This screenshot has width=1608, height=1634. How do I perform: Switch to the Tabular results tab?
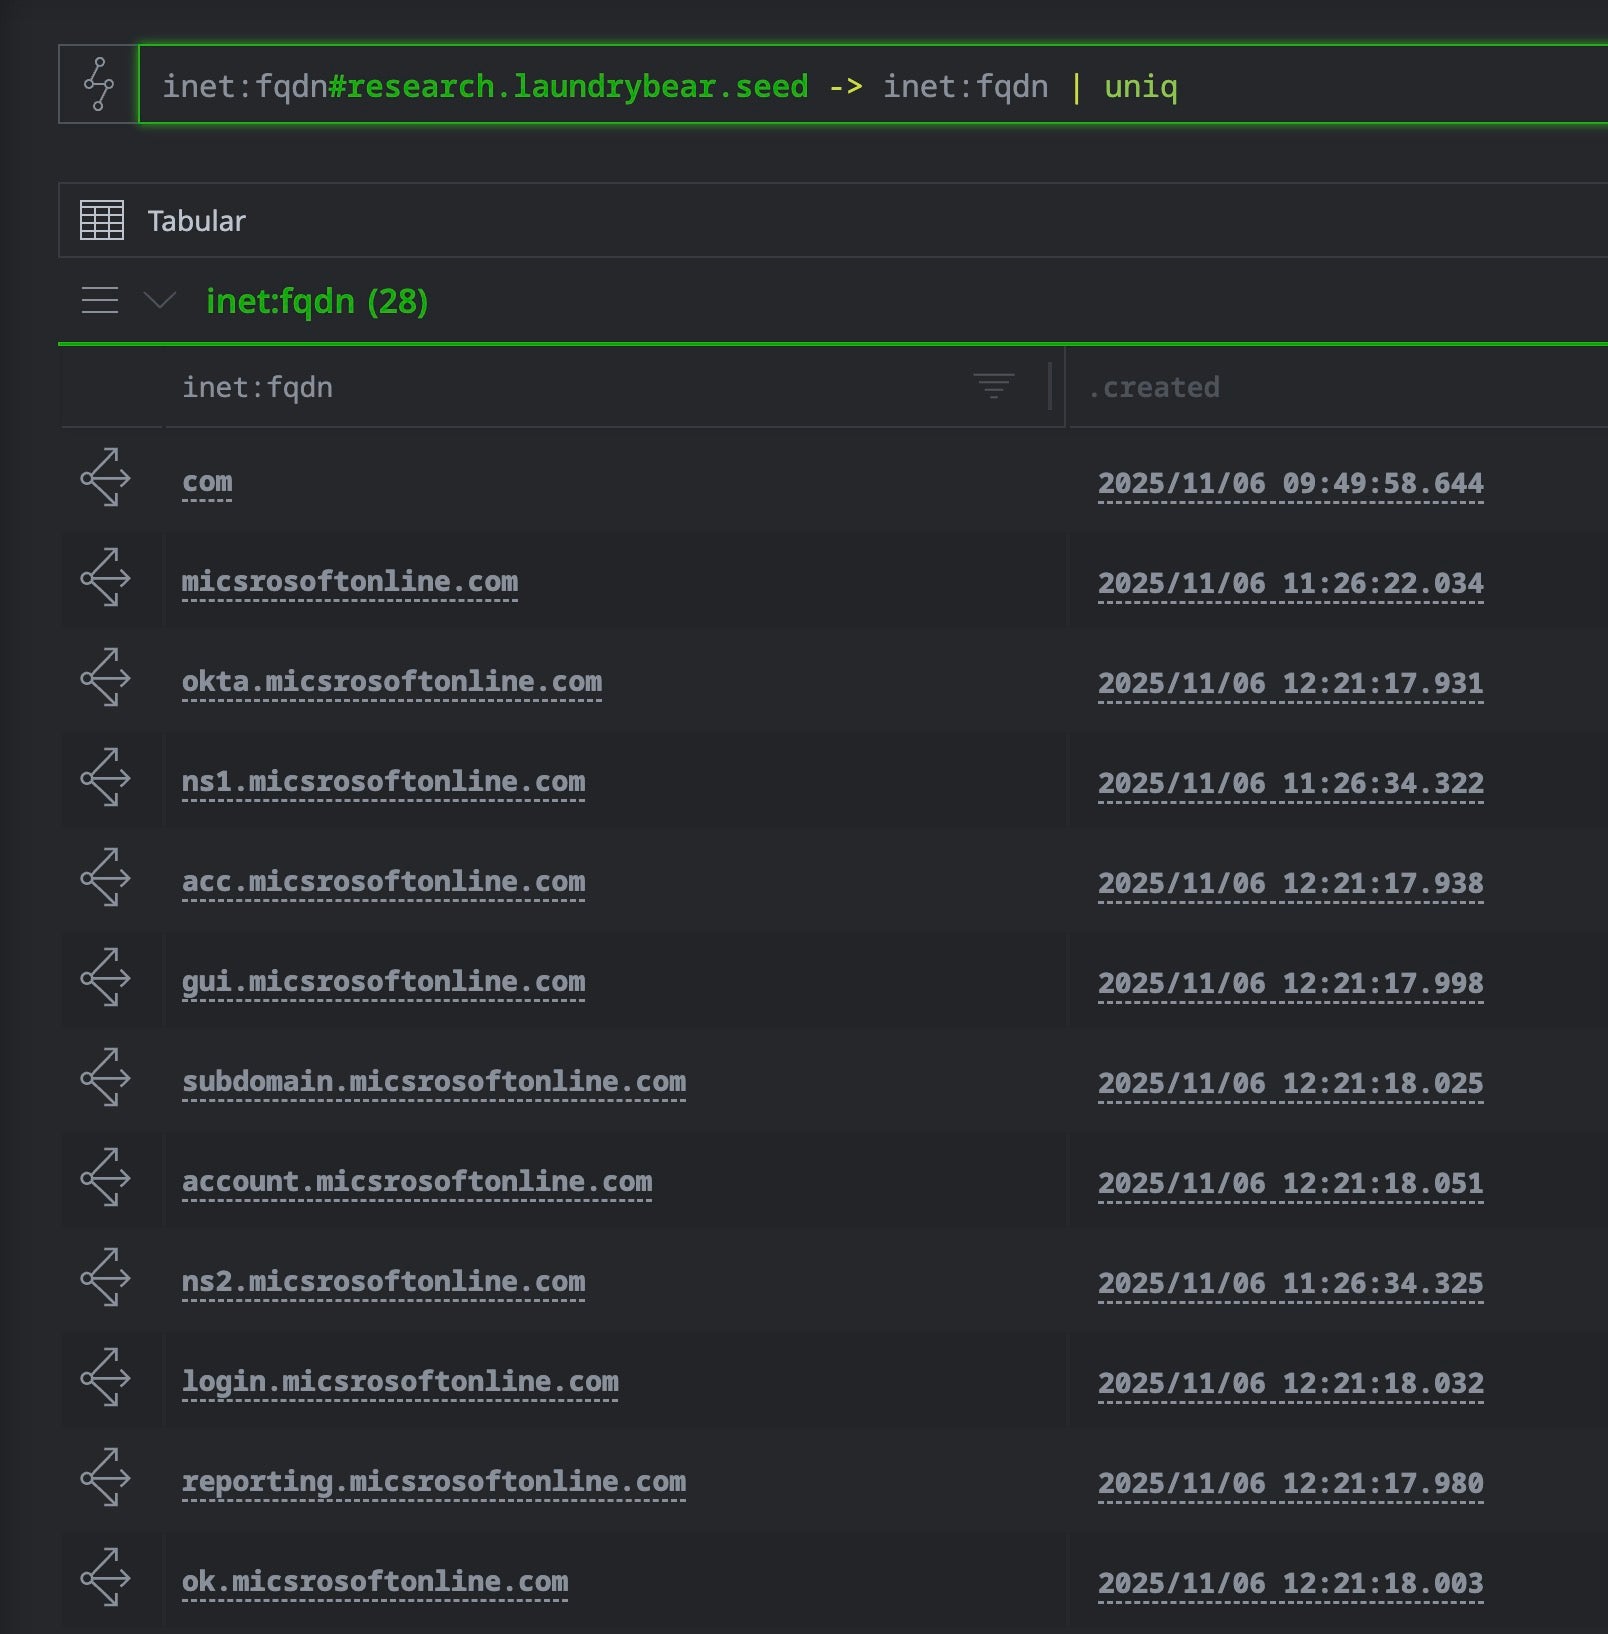coord(196,221)
